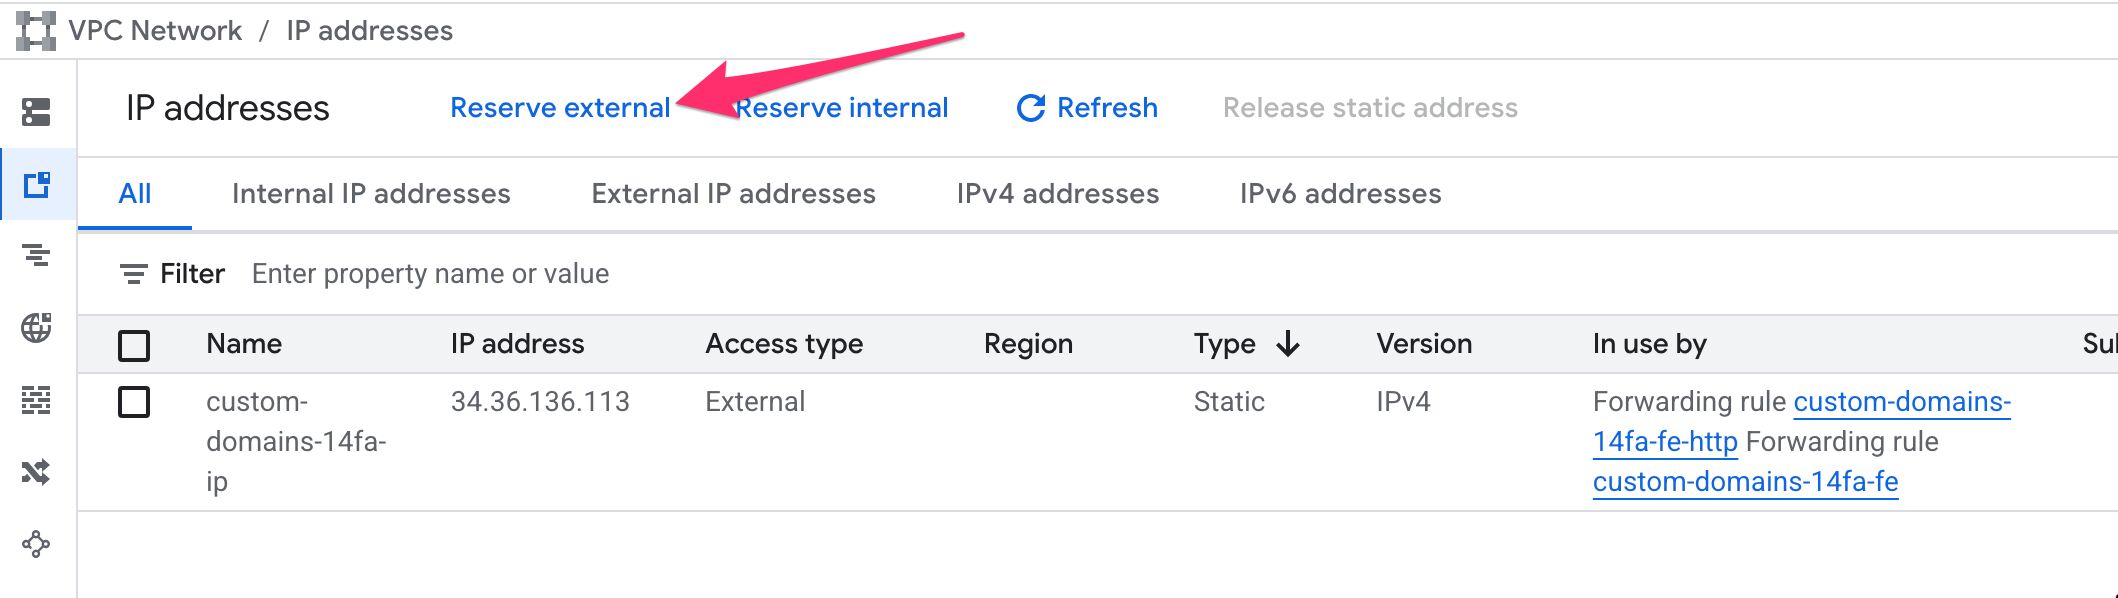
Task: Switch to the Internal IP addresses tab
Action: 371,194
